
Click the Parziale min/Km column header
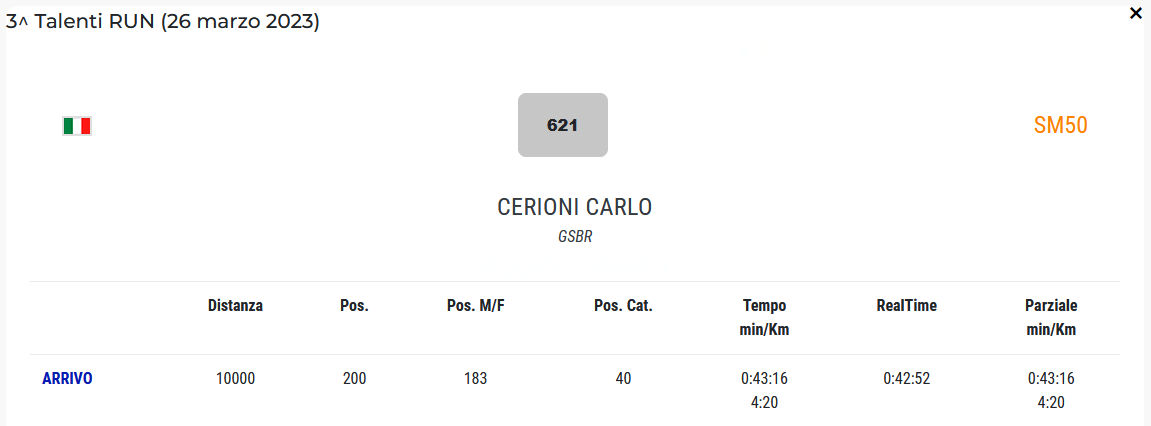click(1050, 317)
